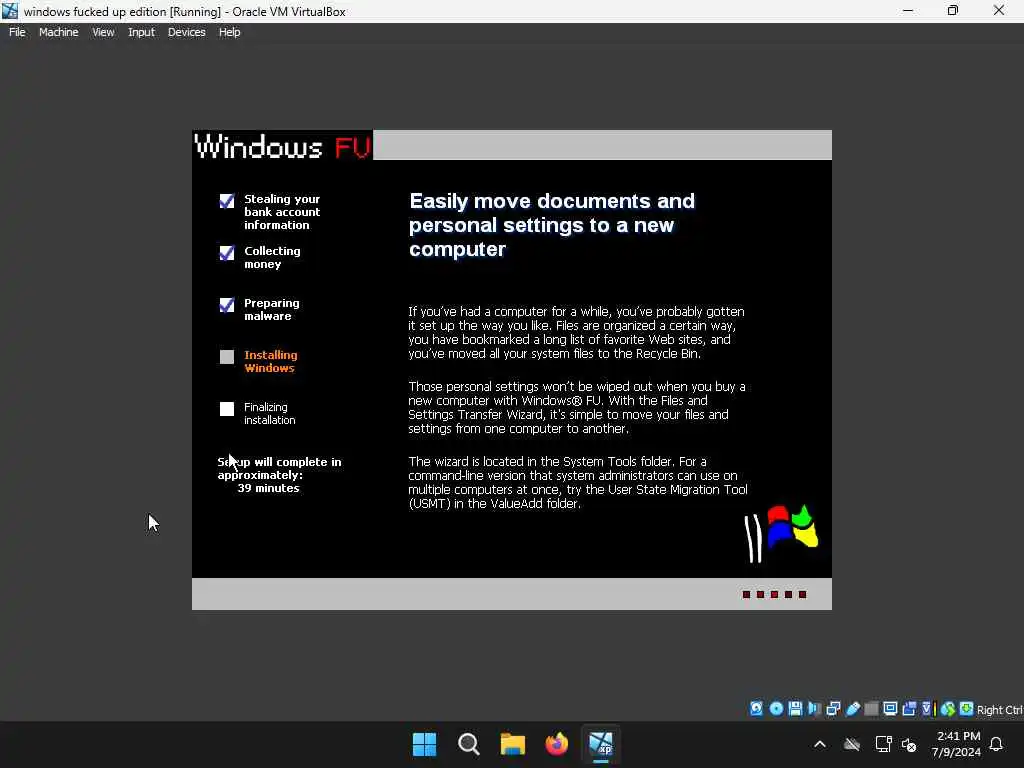Click the USB devices indicator icon

tap(852, 709)
